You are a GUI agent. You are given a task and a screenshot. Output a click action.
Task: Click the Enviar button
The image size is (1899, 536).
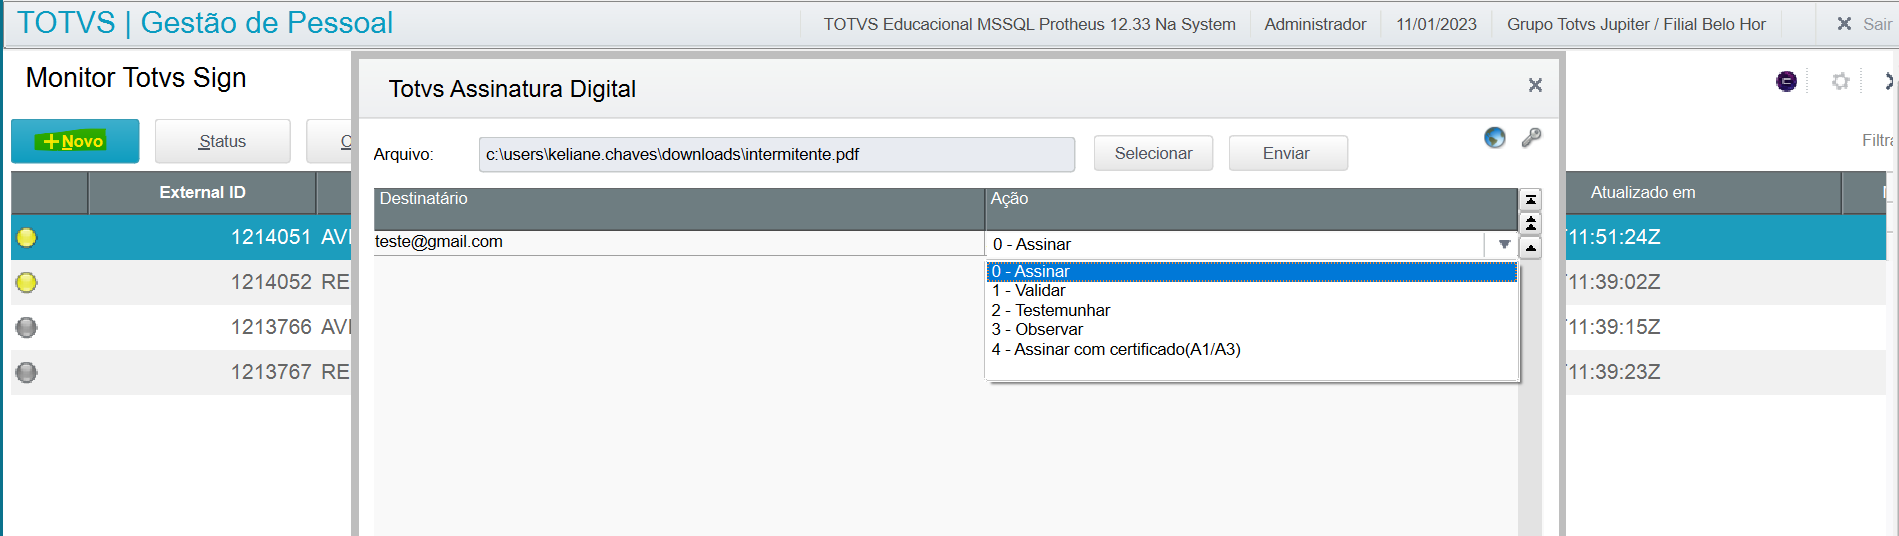coord(1288,153)
